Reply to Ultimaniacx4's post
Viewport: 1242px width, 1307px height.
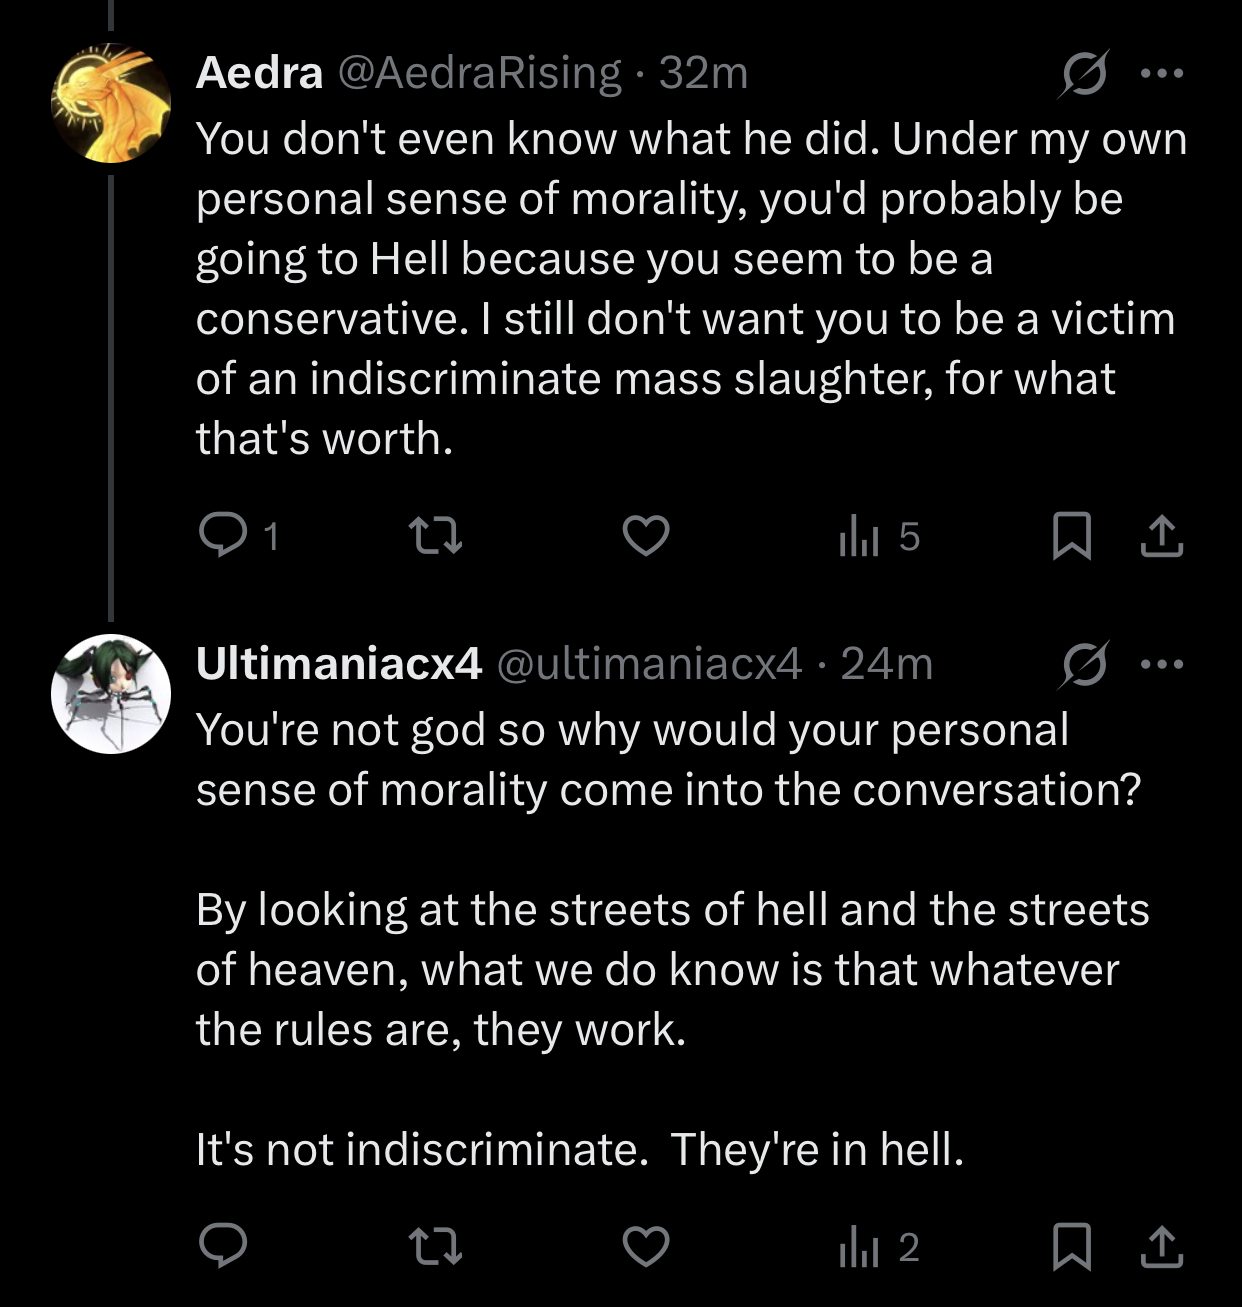pyautogui.click(x=223, y=1246)
